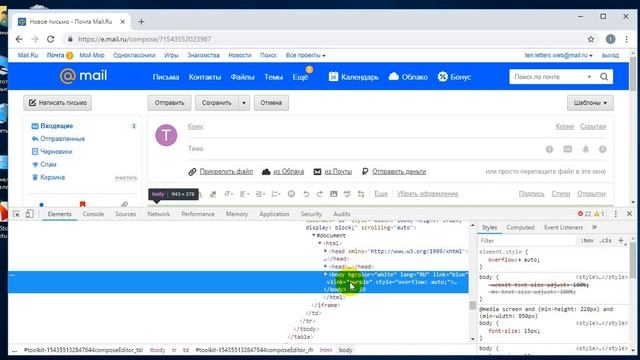Open Application tab in DevTools

[x=274, y=214]
